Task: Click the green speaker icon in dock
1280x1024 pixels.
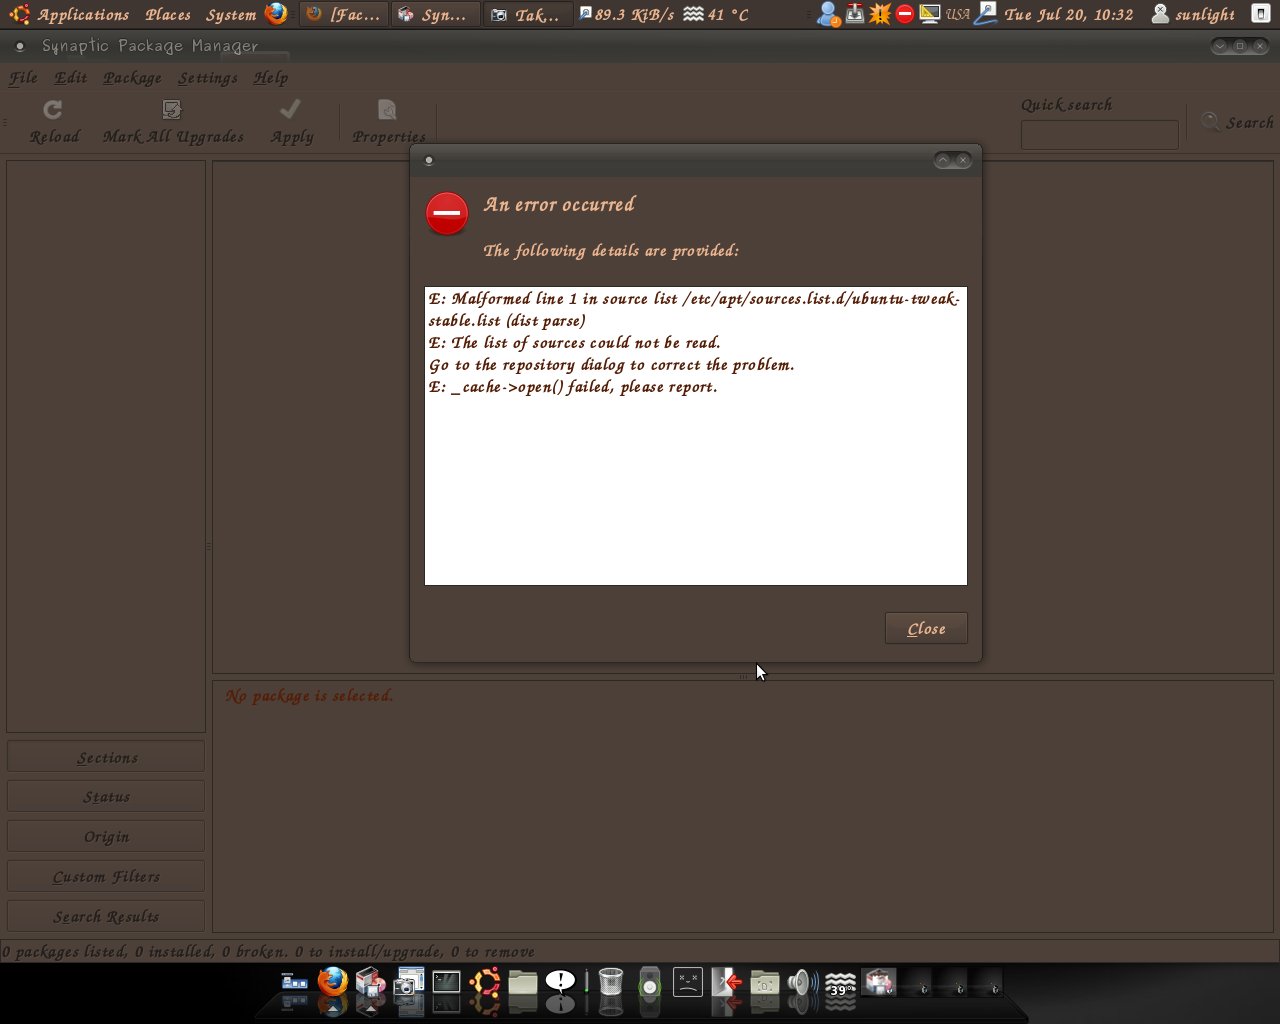Action: pyautogui.click(x=650, y=983)
